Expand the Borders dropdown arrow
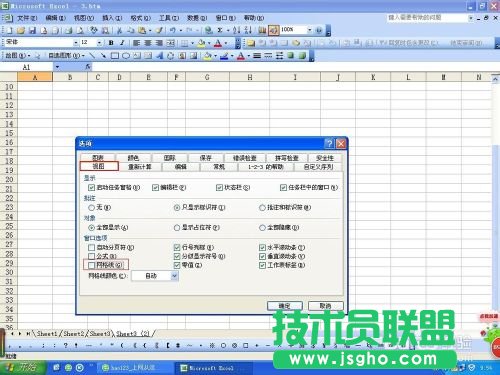Screen dimensions: 500x375 coord(192,43)
